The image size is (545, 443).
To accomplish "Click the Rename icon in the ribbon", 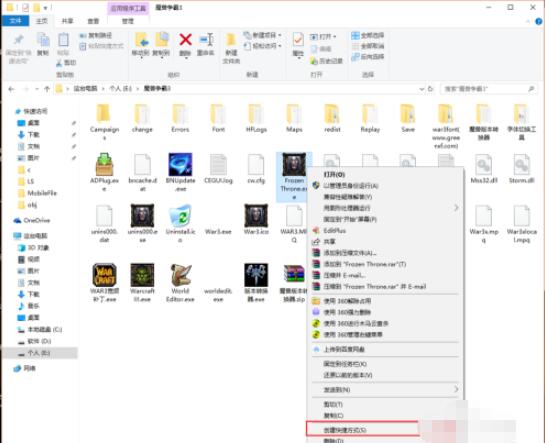I will pyautogui.click(x=206, y=40).
